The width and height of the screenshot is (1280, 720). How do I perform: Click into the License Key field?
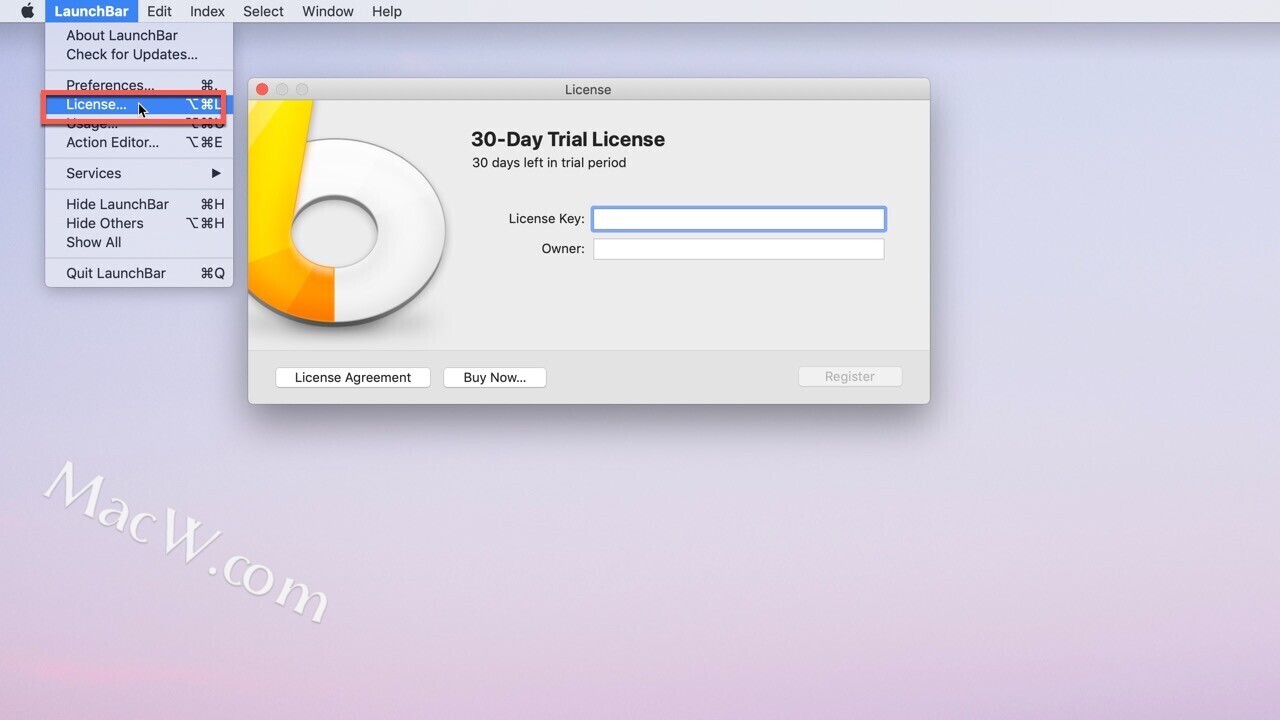coord(739,219)
